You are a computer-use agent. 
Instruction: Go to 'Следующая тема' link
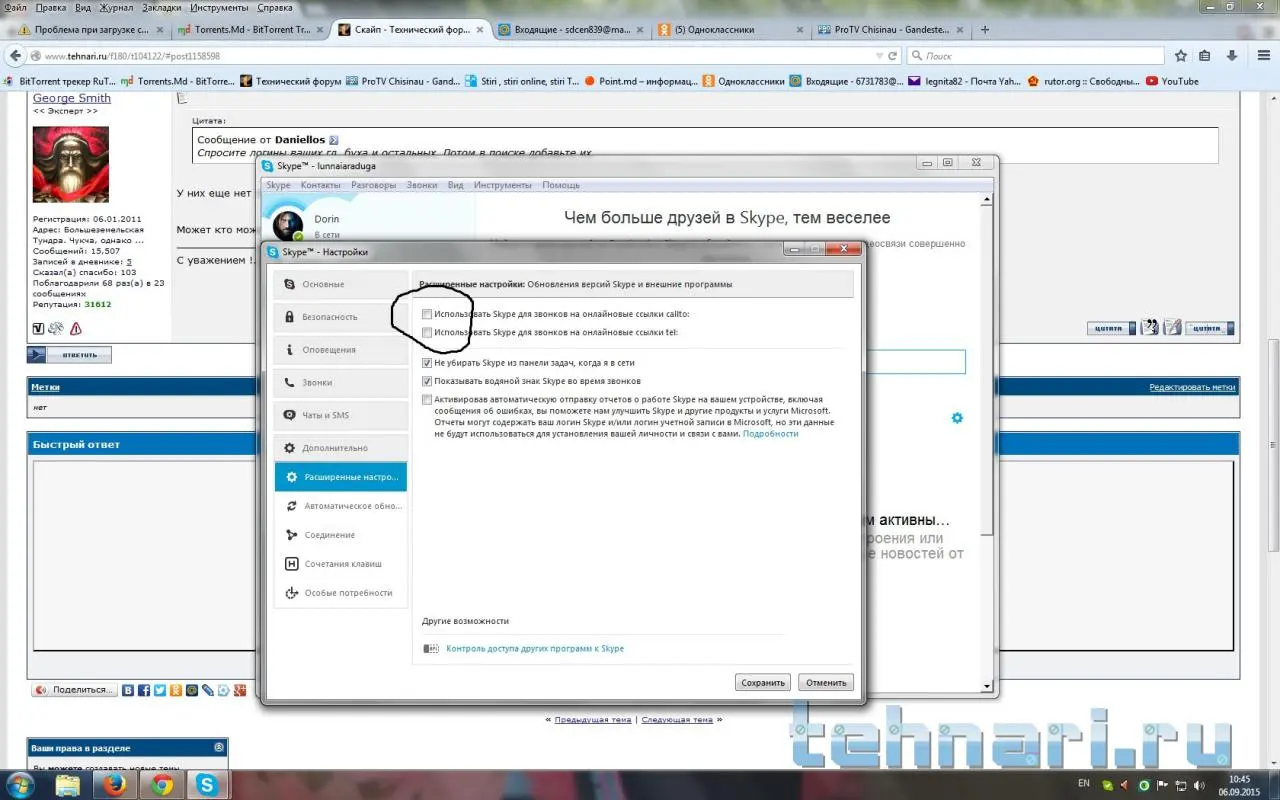tap(677, 719)
